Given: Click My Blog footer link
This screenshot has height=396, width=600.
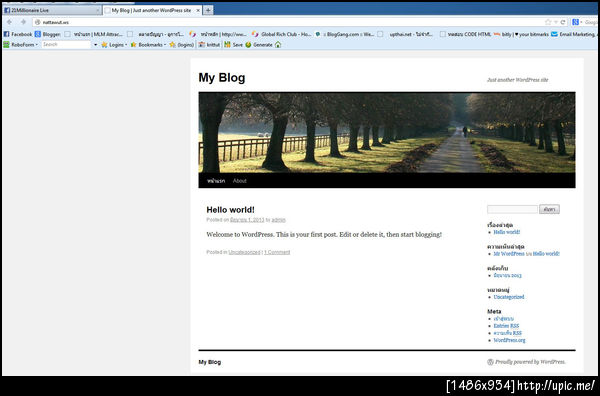Looking at the screenshot, I should [x=210, y=362].
